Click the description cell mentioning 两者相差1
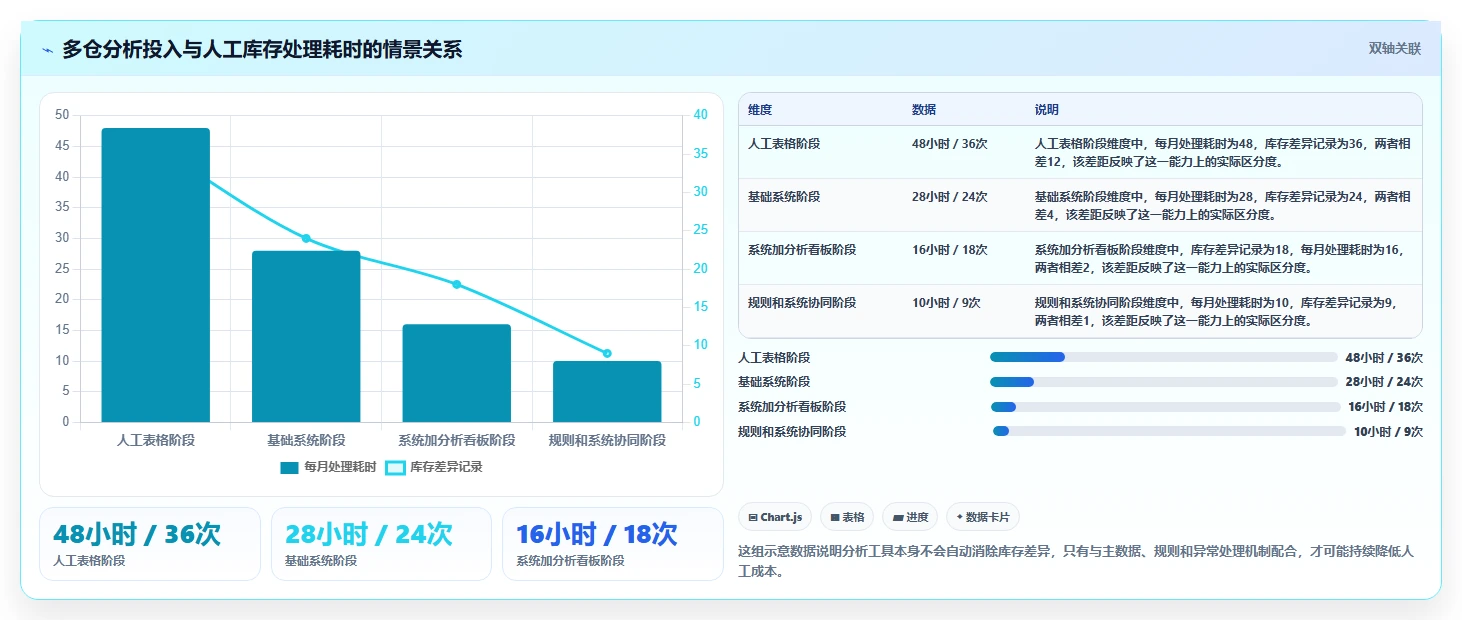The height and width of the screenshot is (620, 1462). click(1223, 311)
